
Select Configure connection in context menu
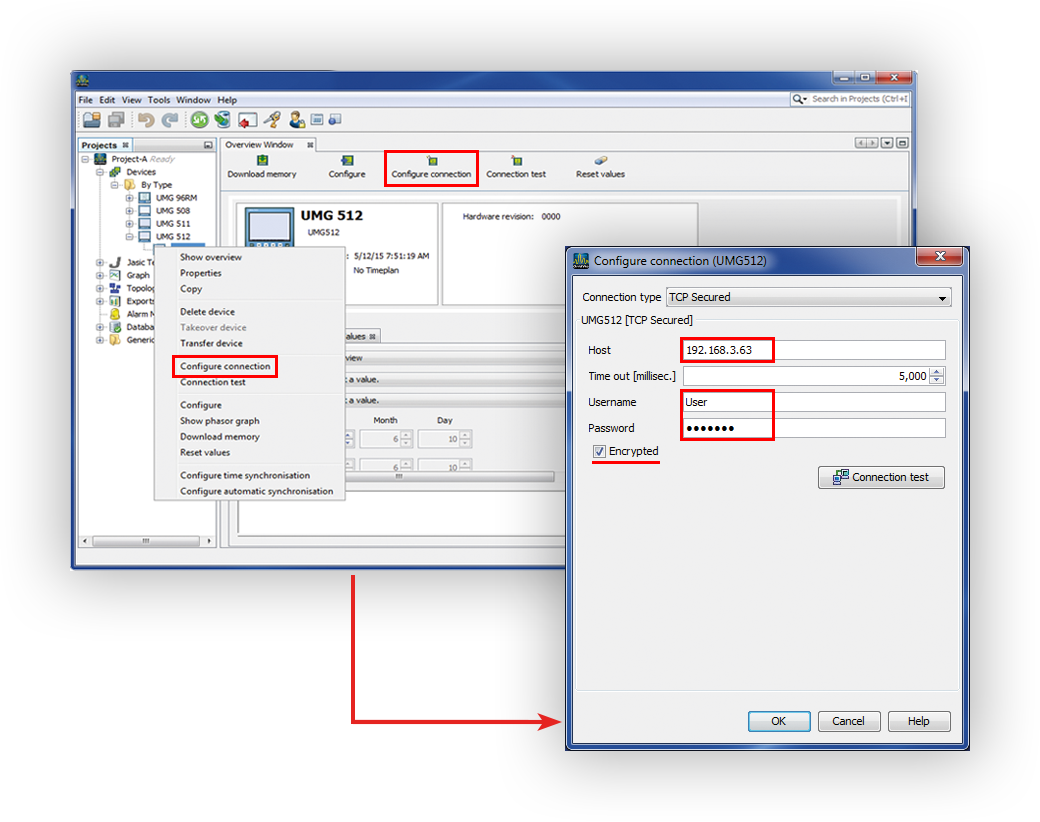point(225,367)
